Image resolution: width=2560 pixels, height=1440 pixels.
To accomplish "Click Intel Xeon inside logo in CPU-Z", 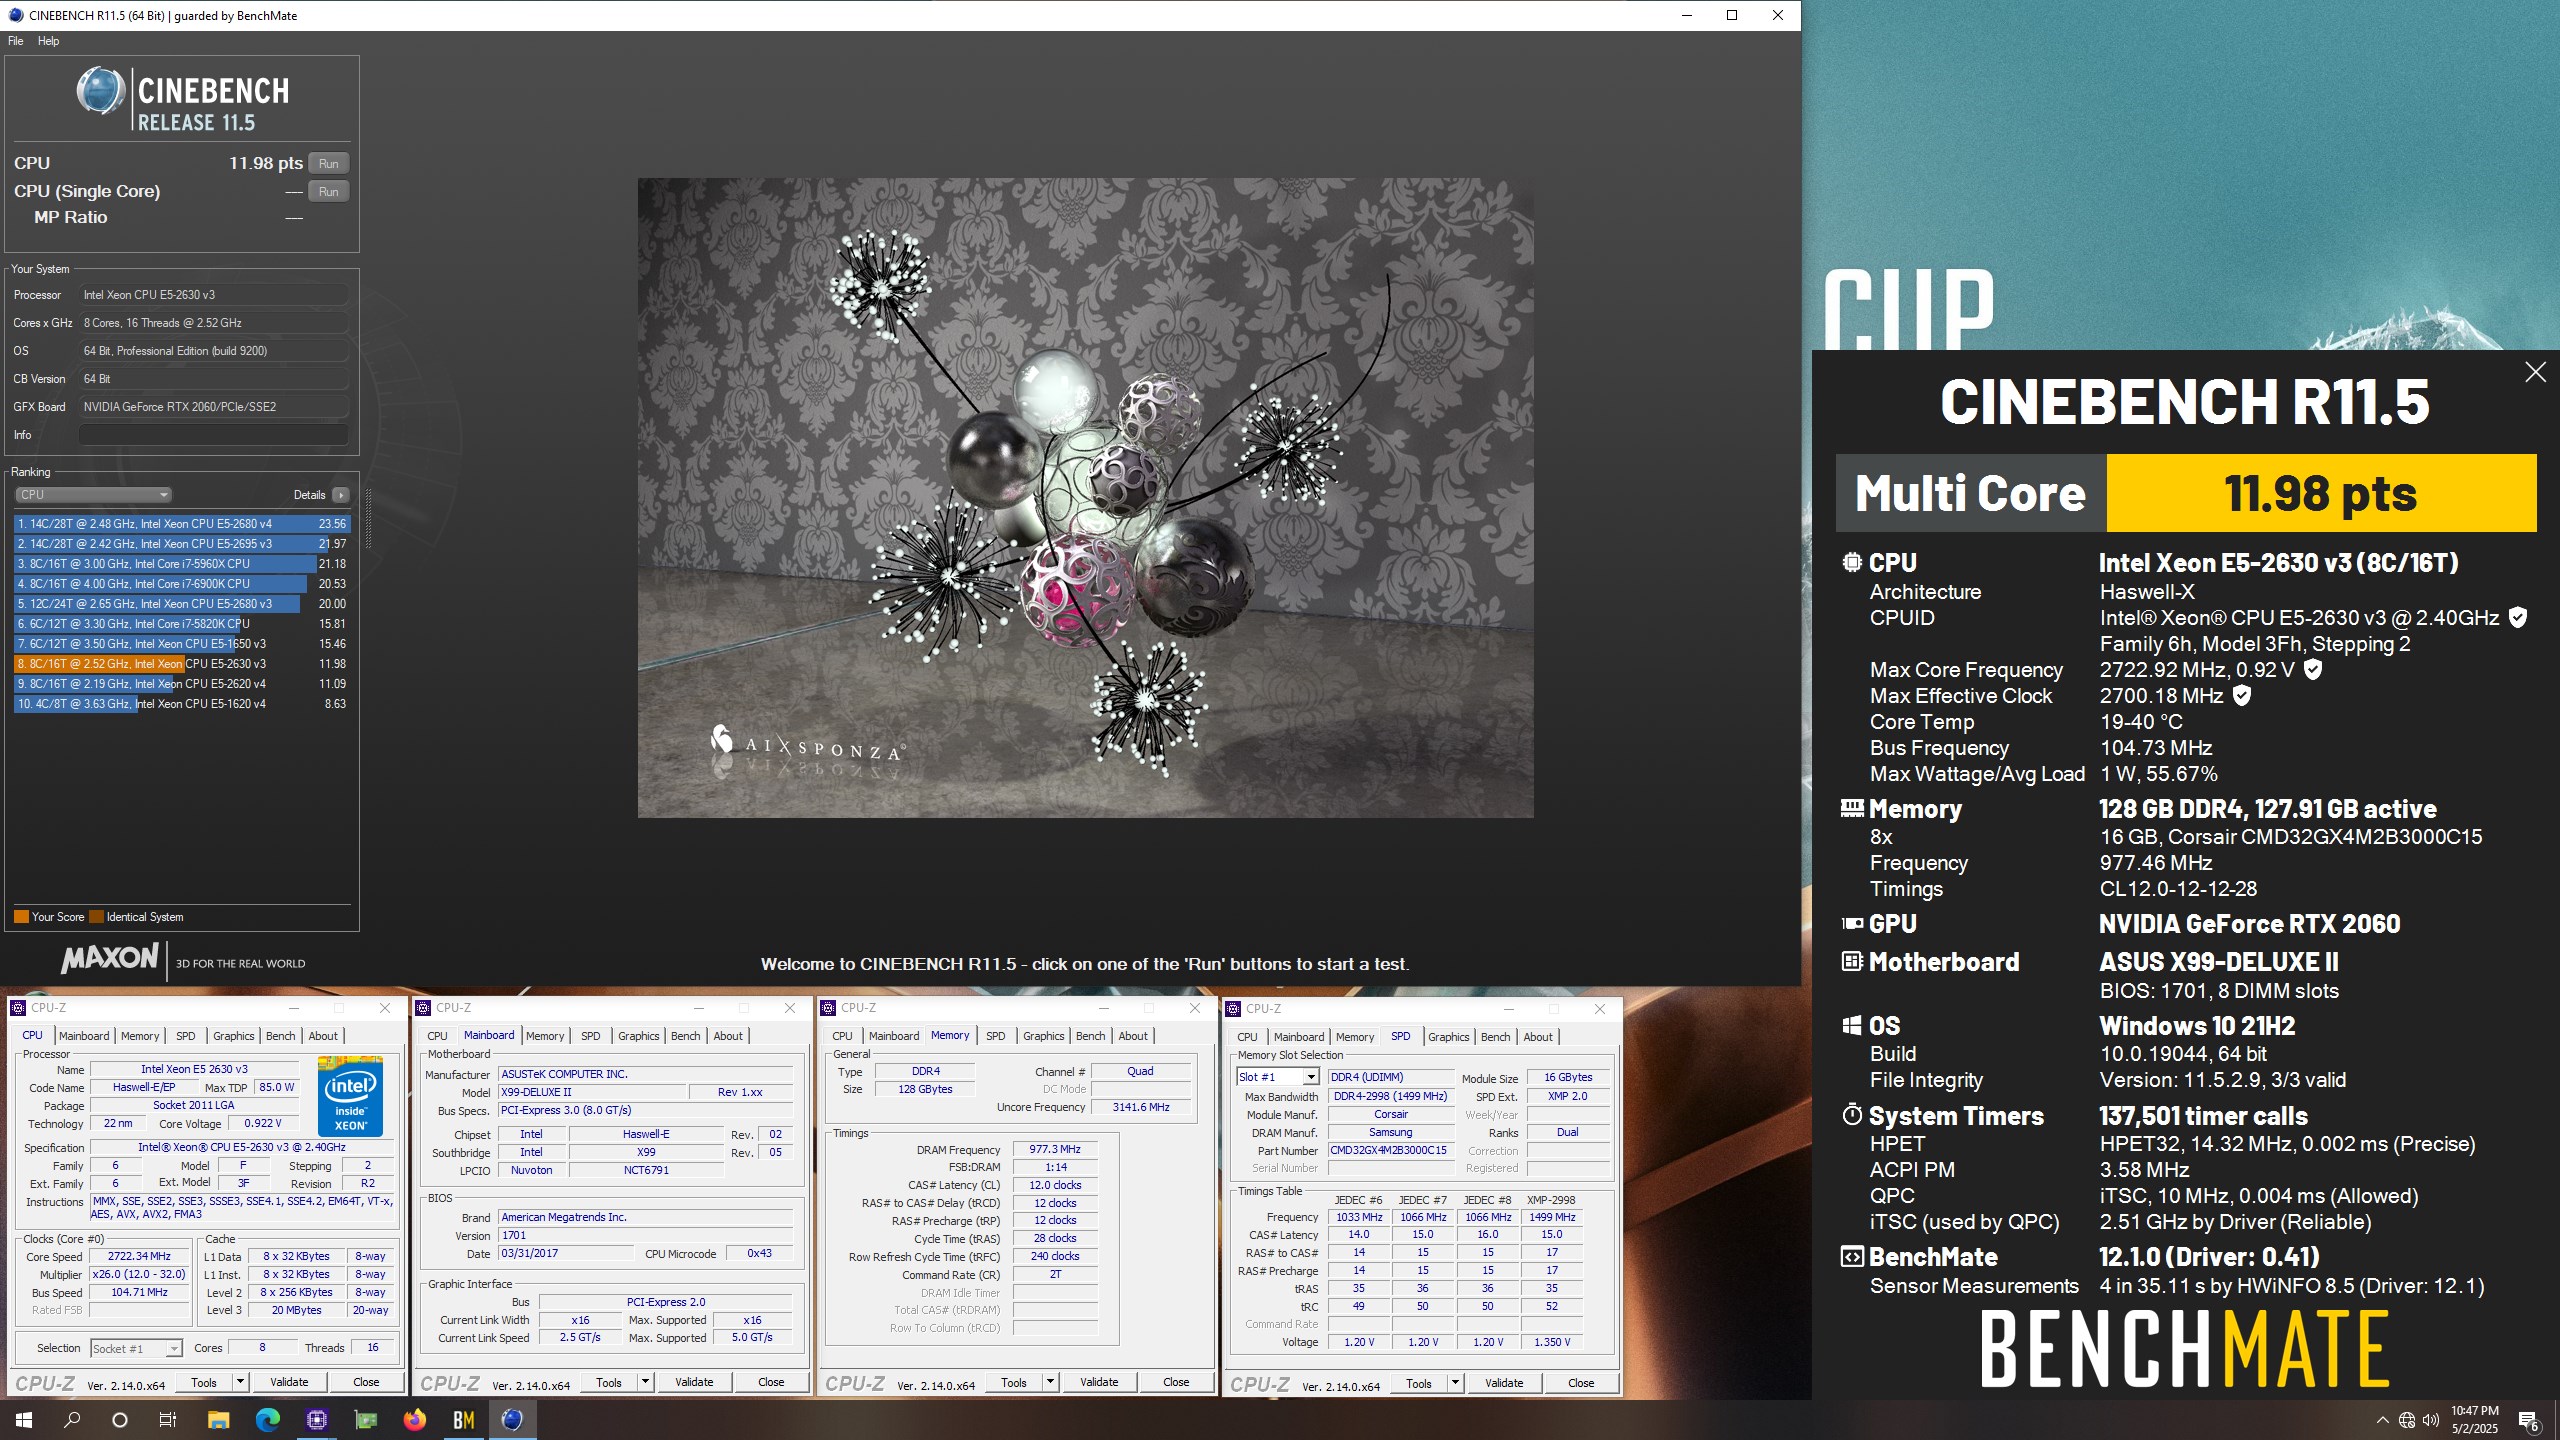I will click(x=350, y=1097).
